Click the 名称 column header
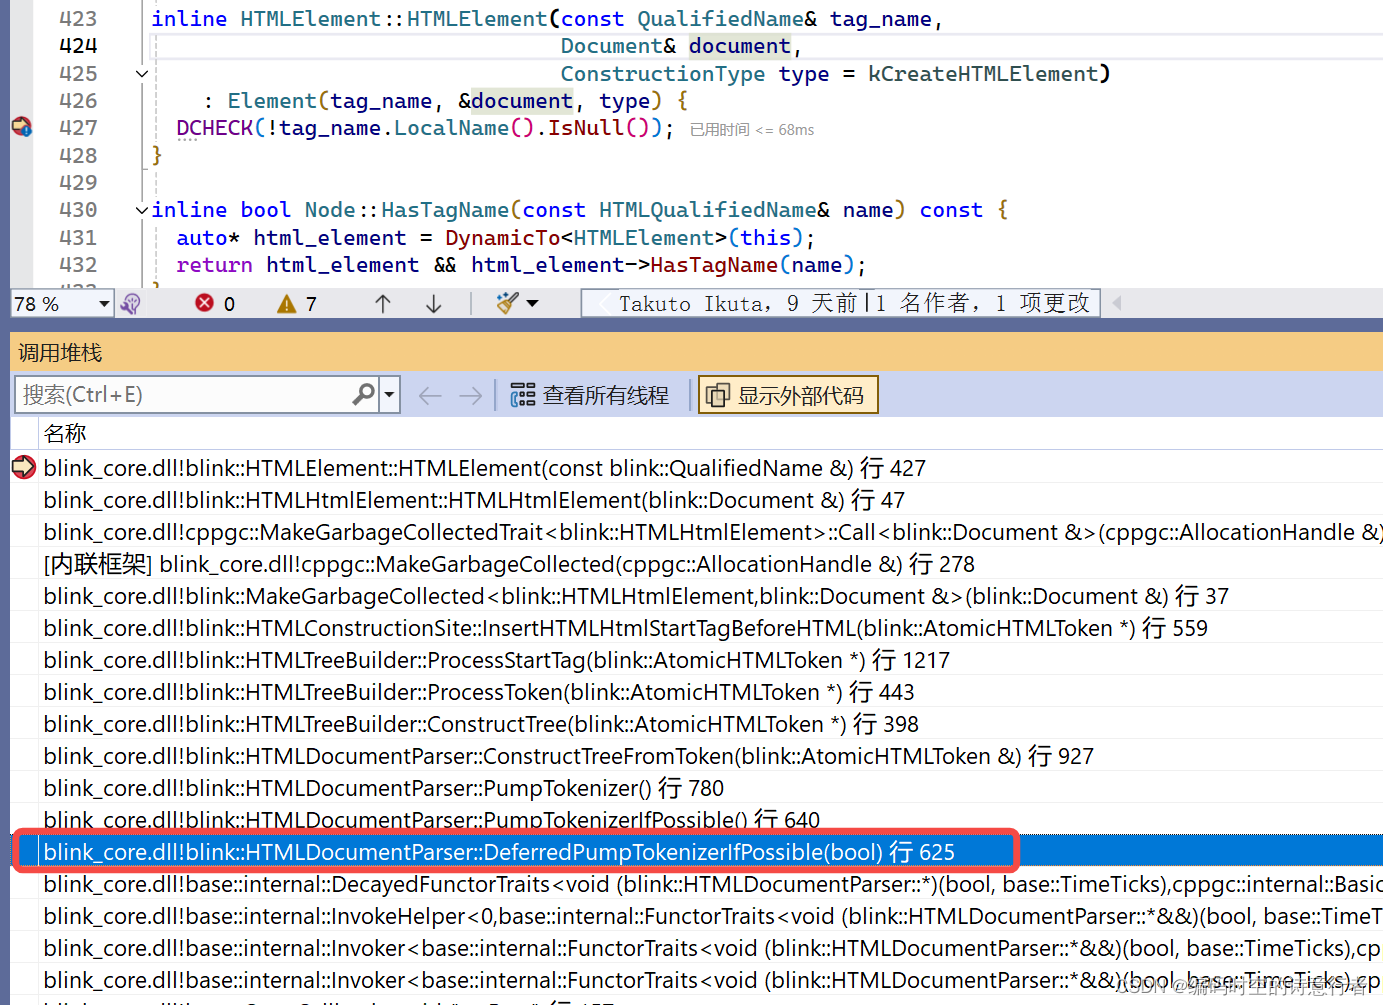1383x1005 pixels. pos(65,433)
